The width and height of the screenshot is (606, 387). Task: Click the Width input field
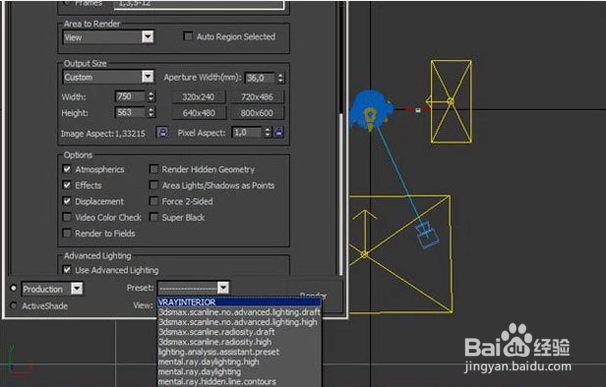(131, 96)
